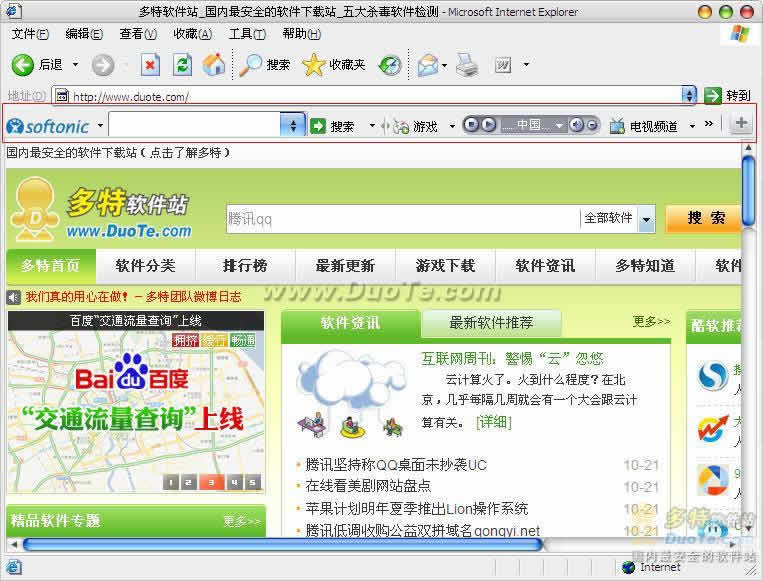
Task: Expand the Softonic search box dropdown
Action: 292,126
